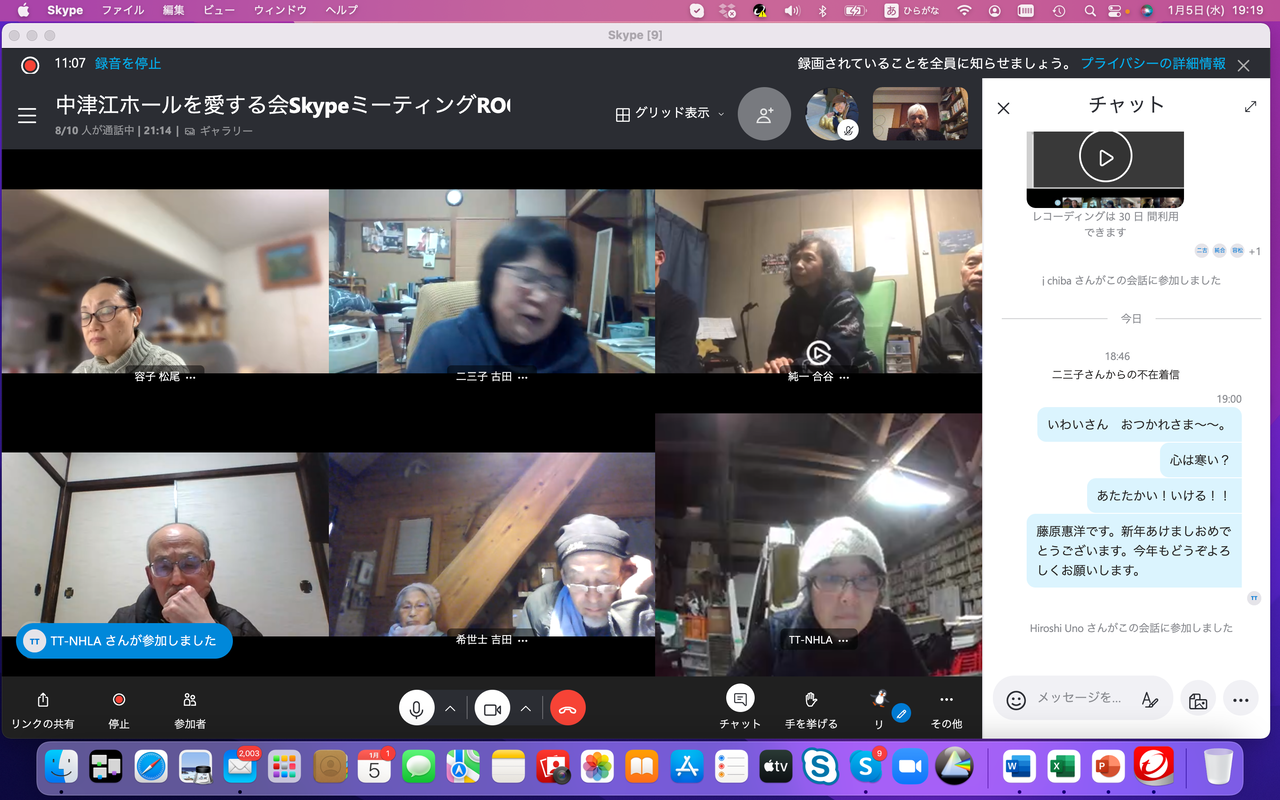Select the muted participant avatar thumbnail
Screen dimensions: 1280x800
pos(832,114)
